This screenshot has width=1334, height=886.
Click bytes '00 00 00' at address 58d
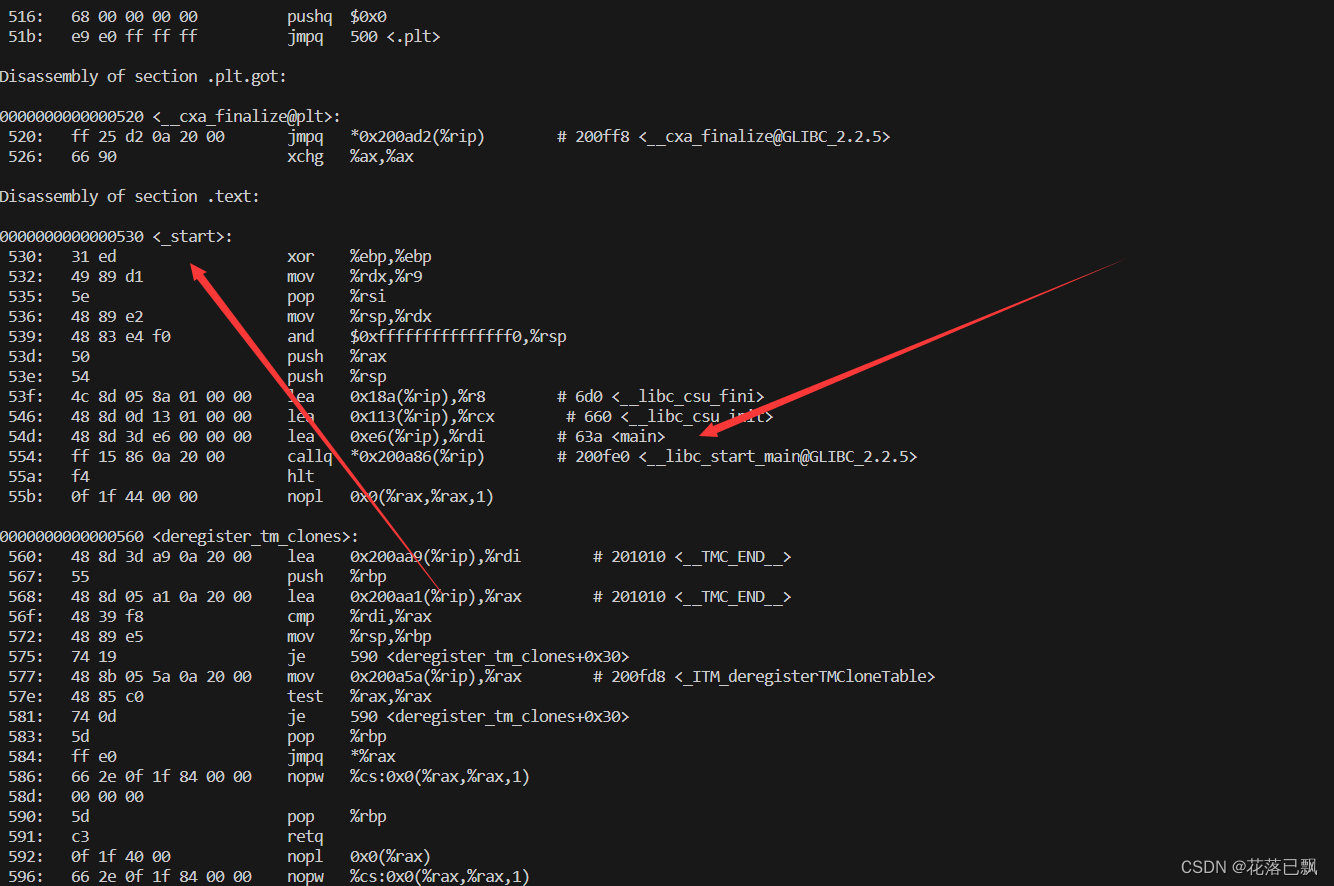[107, 797]
